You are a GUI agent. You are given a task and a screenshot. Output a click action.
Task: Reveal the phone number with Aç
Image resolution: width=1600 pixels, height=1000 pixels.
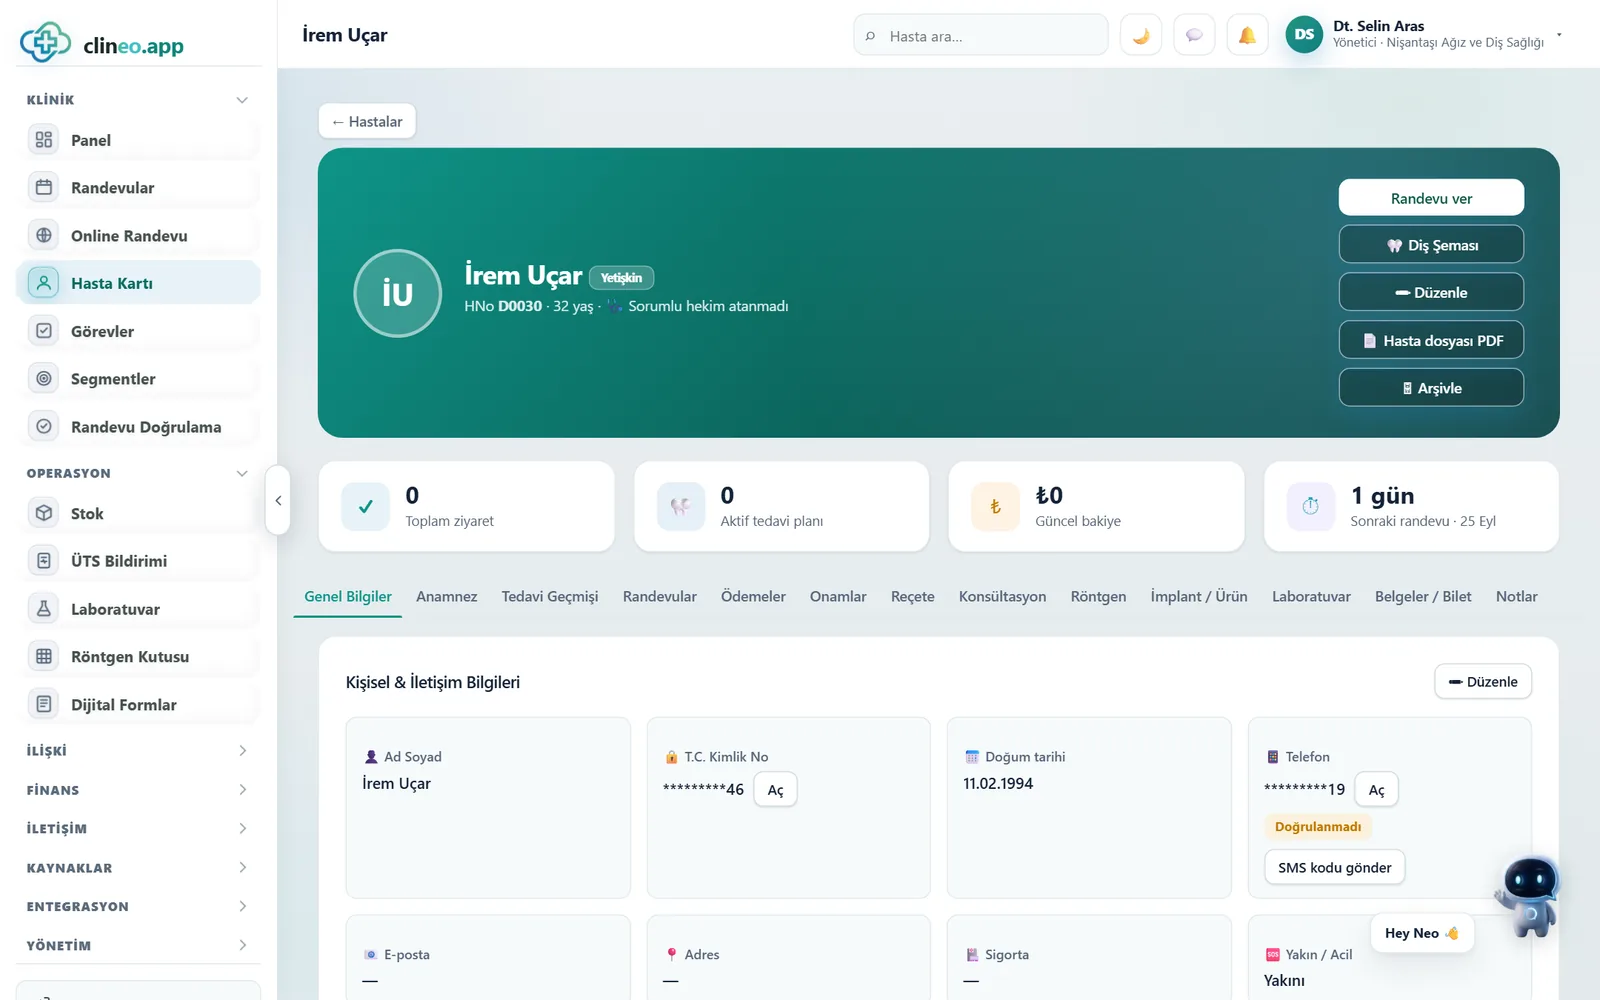click(1376, 790)
